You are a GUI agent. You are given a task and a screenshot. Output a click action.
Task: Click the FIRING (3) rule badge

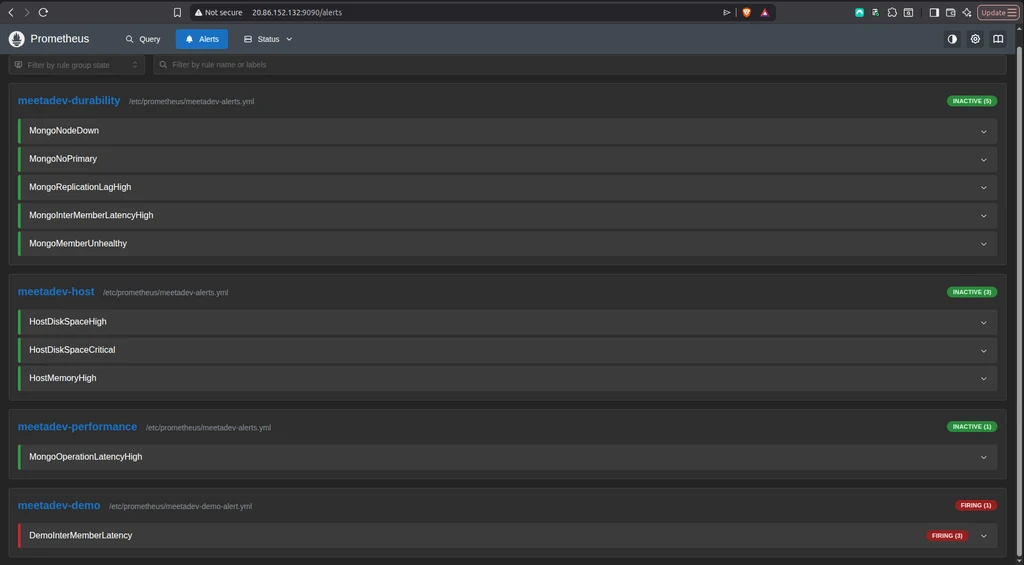click(x=947, y=536)
